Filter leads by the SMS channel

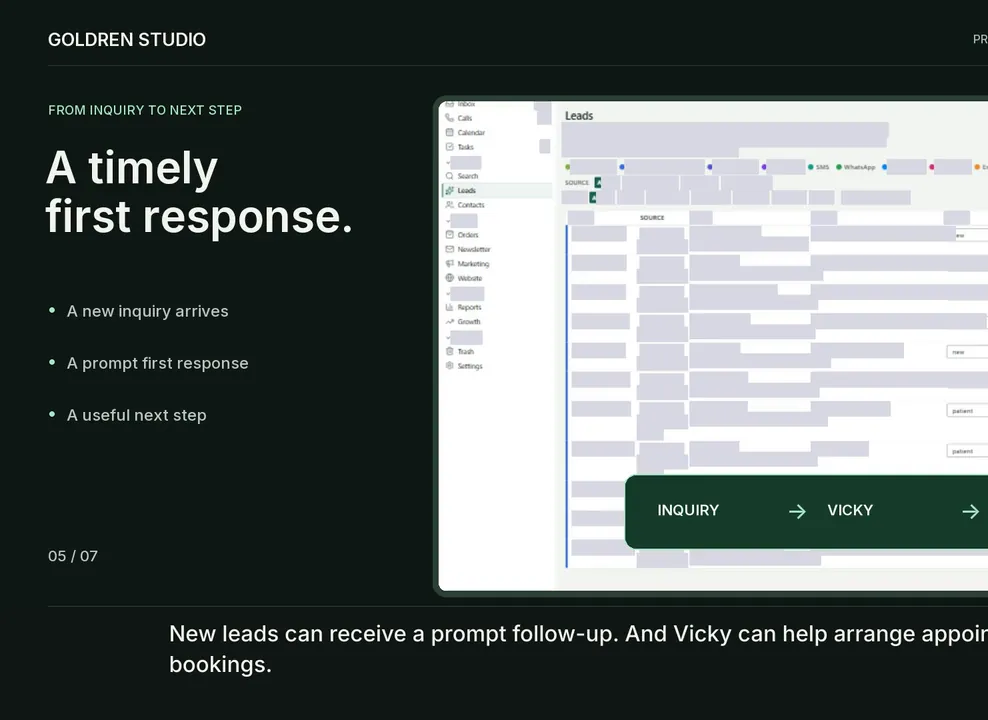pyautogui.click(x=819, y=167)
